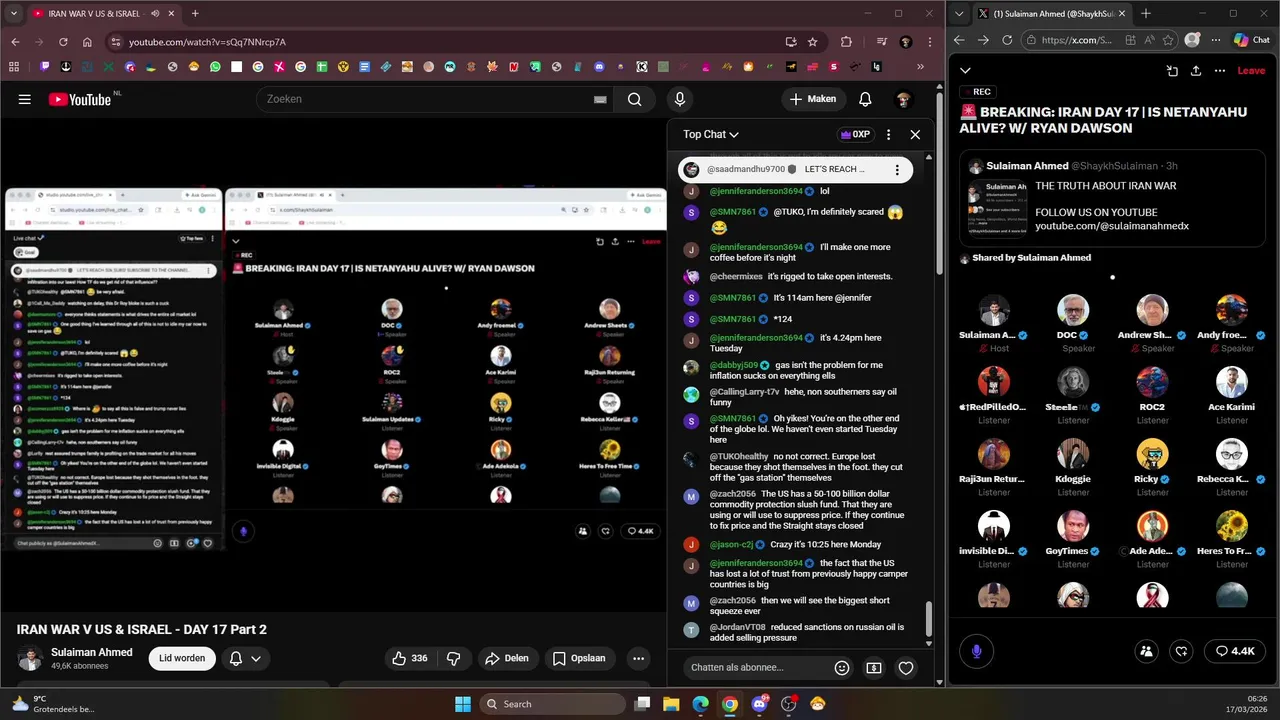Collapse the X Space with chevron
This screenshot has width=1280, height=720.
click(965, 71)
